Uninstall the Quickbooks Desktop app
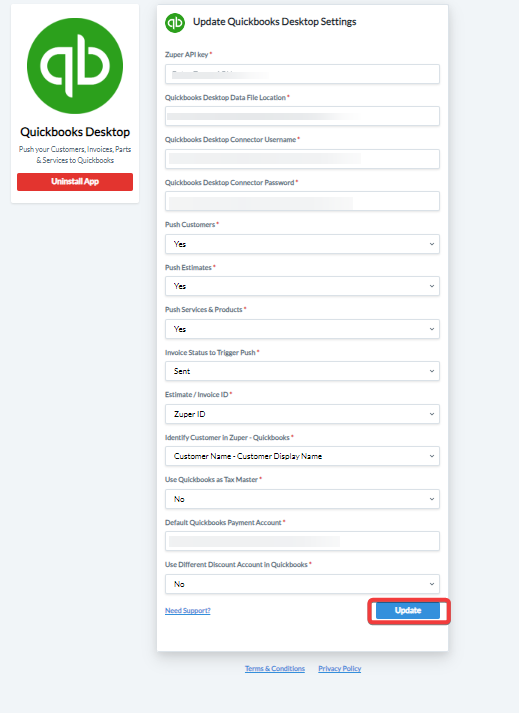The image size is (519, 713). tap(75, 181)
